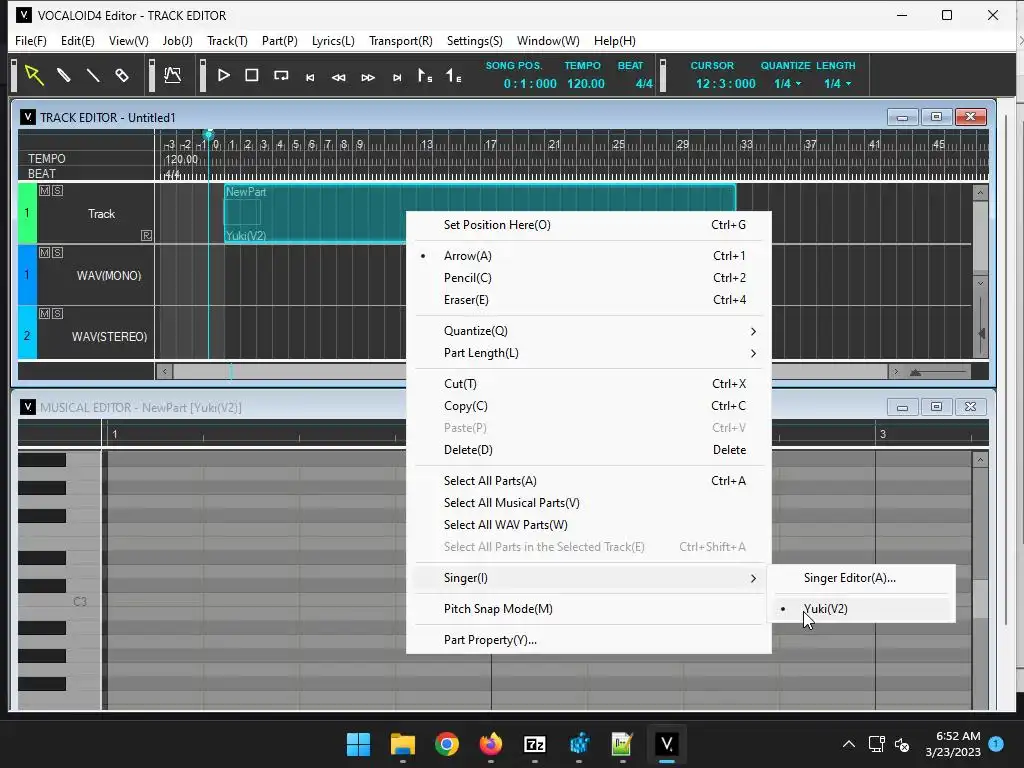Click track editor horizontal scrollbar right arrow

(896, 372)
